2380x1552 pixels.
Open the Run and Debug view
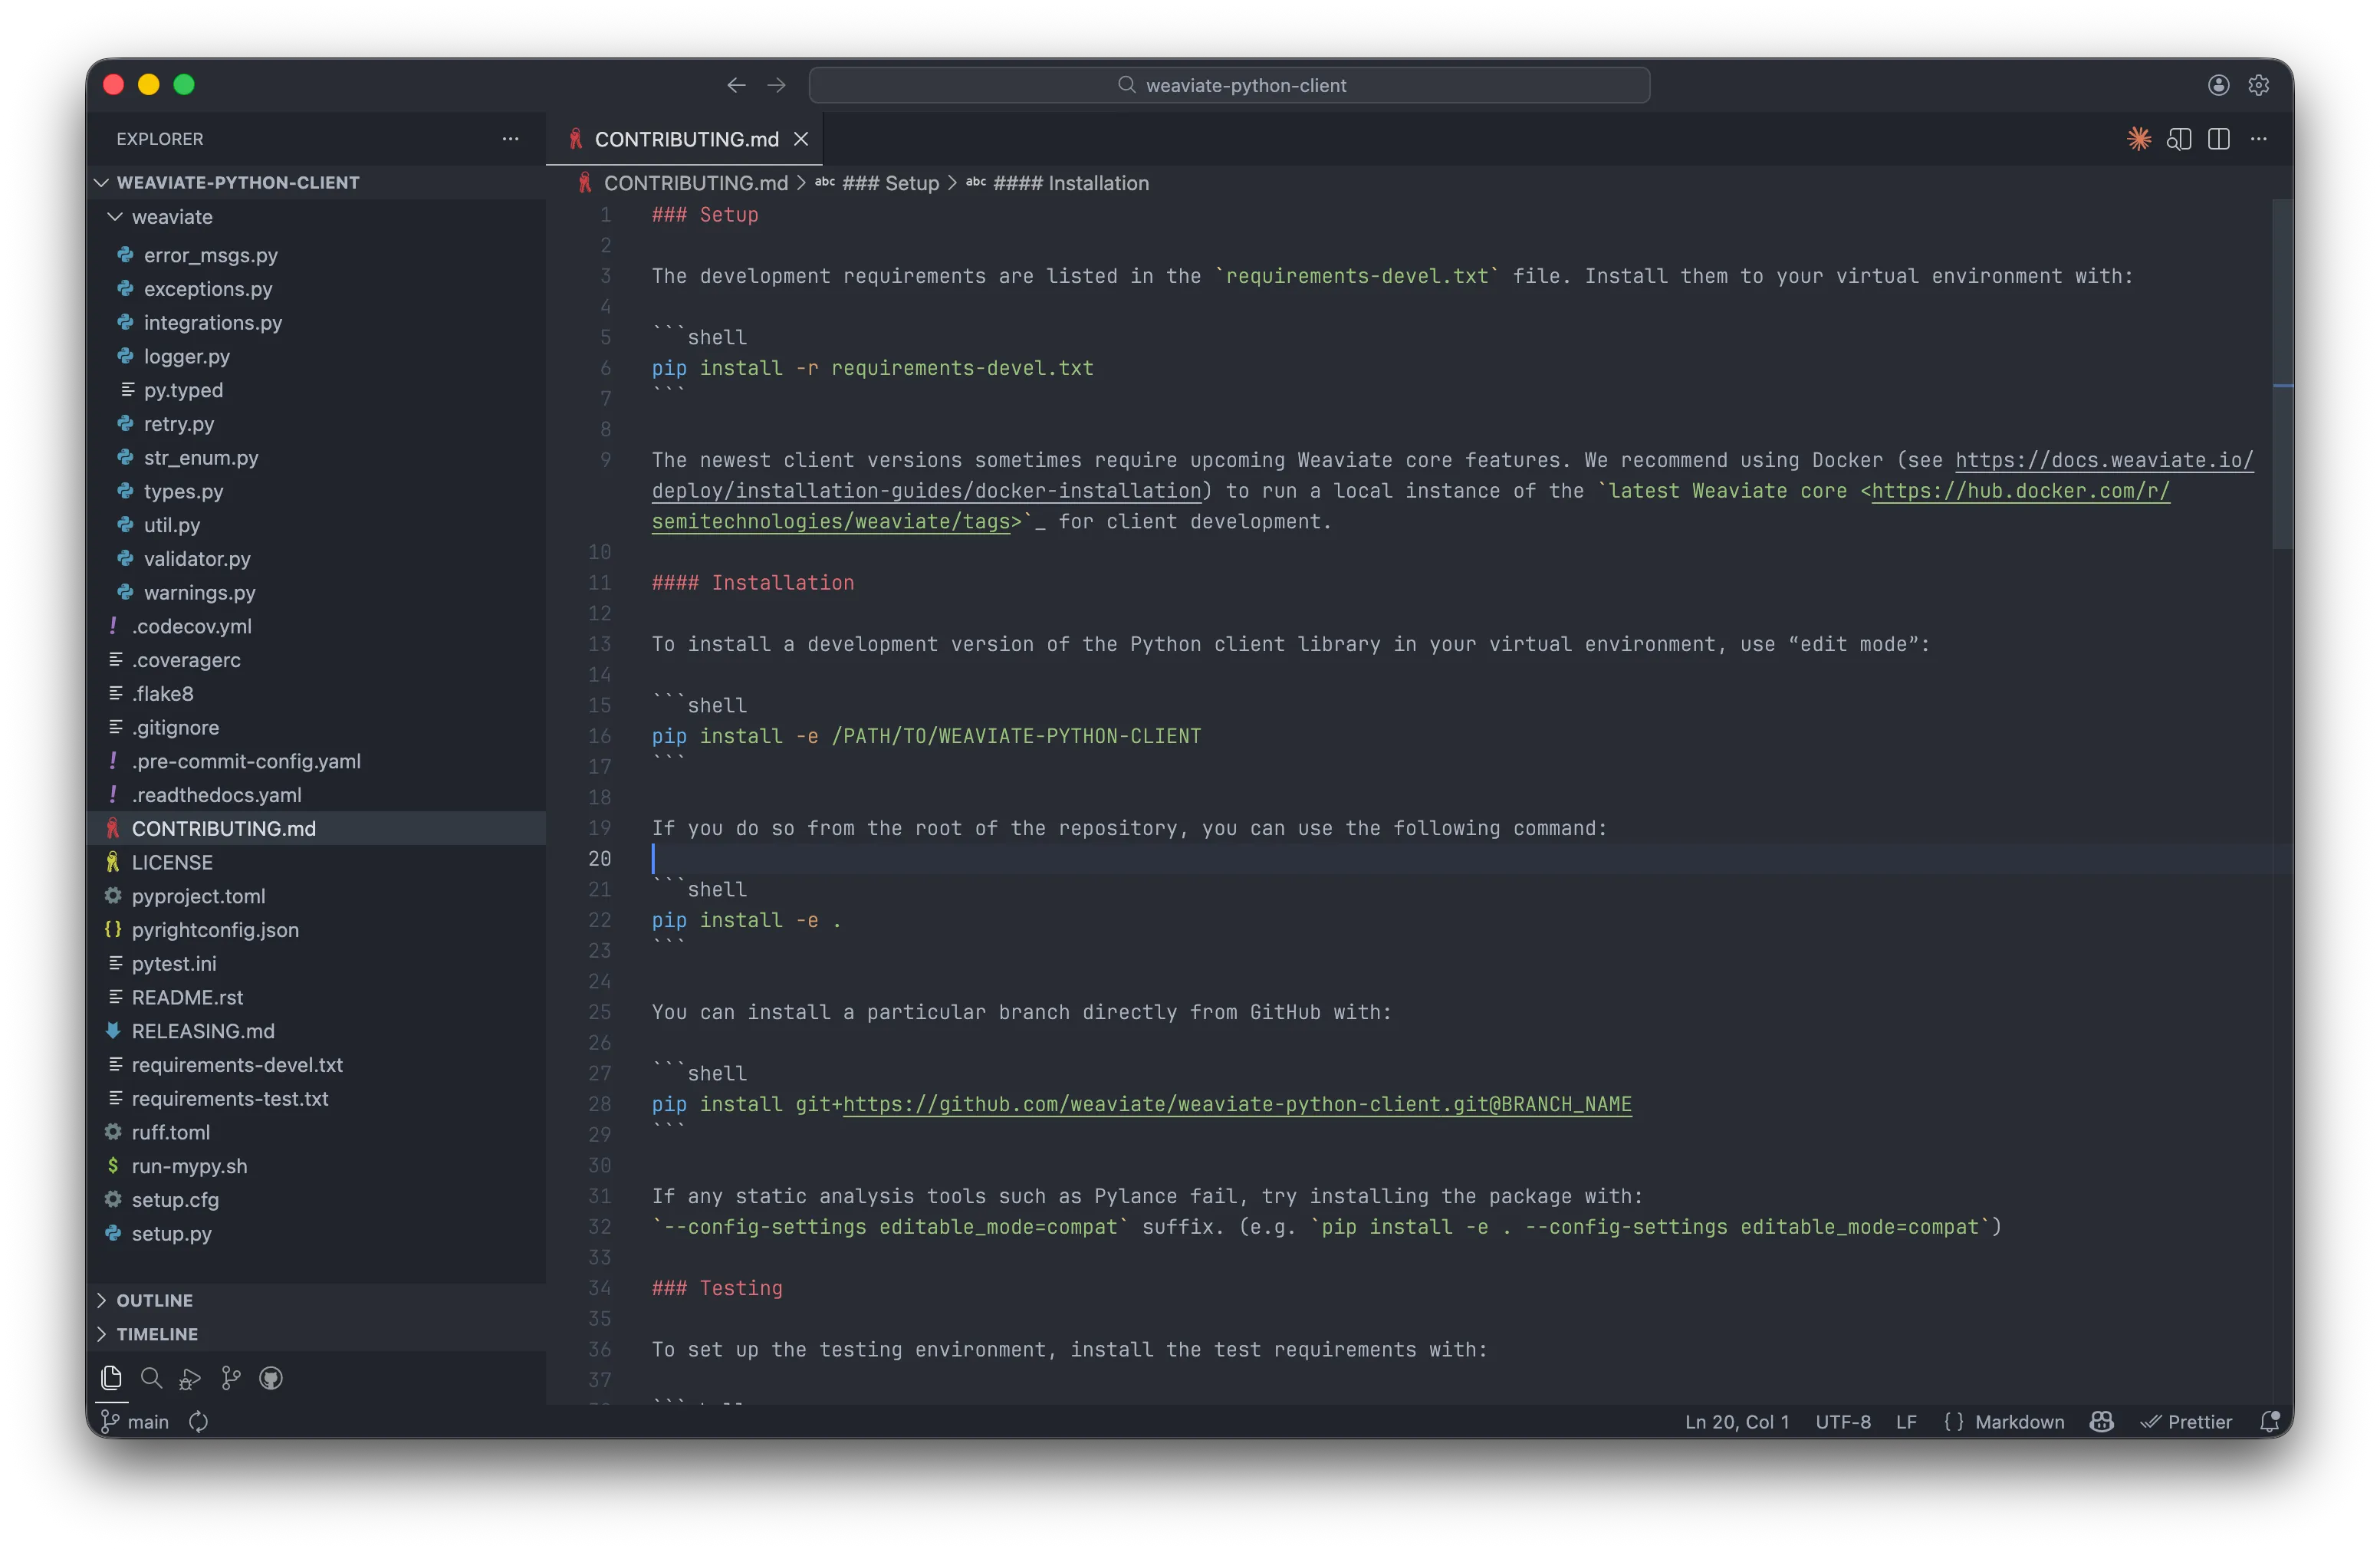point(189,1378)
